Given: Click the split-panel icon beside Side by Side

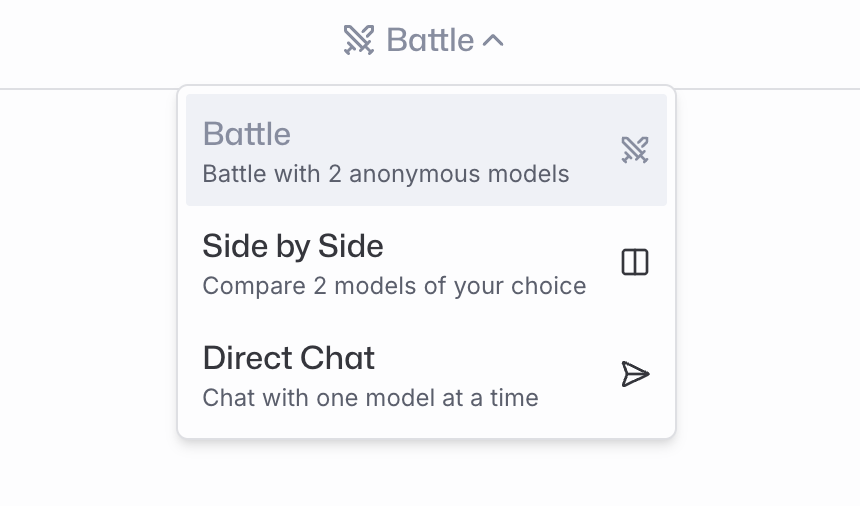Looking at the screenshot, I should [x=635, y=261].
